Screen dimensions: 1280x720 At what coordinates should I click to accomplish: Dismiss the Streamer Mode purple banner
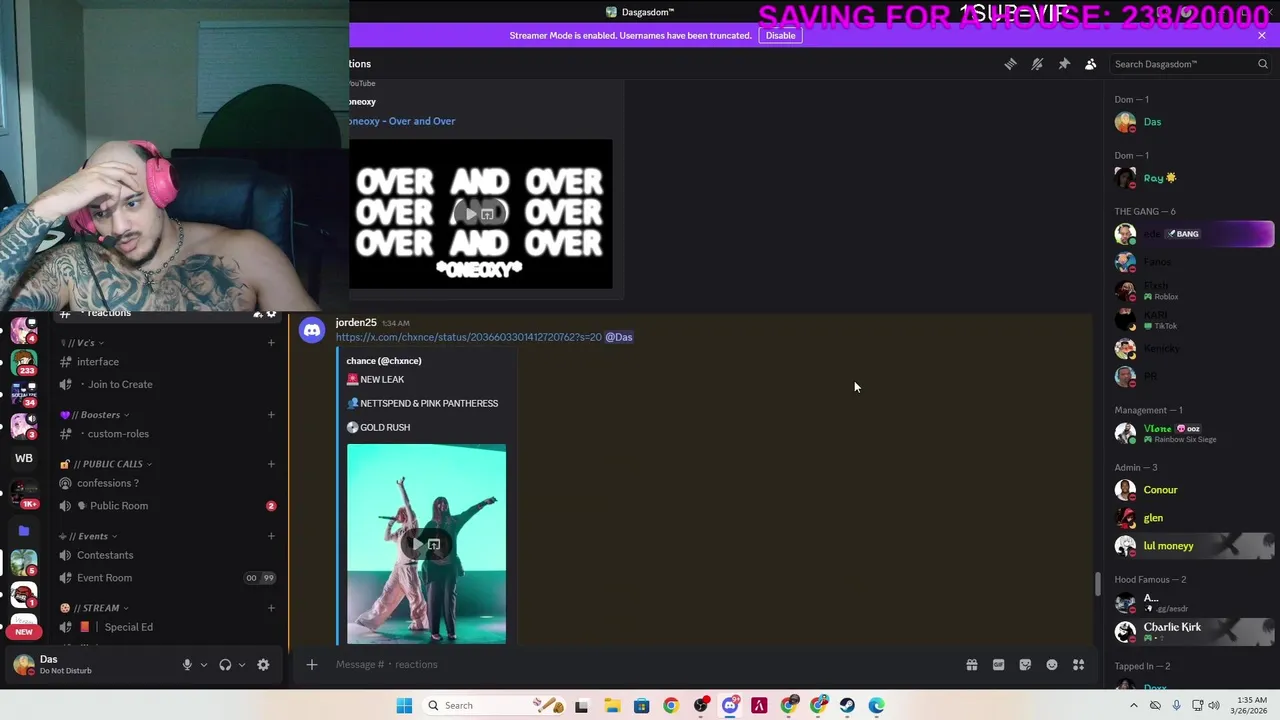[1262, 35]
